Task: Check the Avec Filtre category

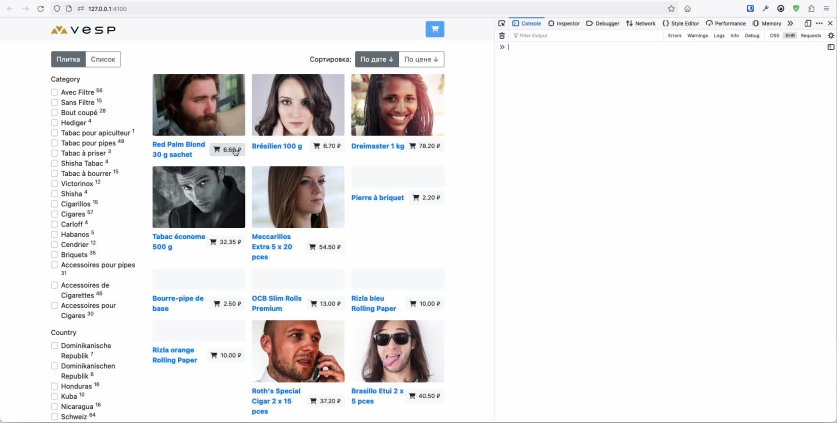Action: [x=54, y=92]
